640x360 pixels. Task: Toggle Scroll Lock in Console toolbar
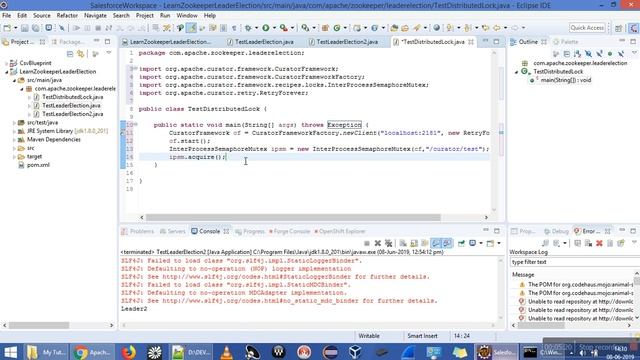(414, 243)
